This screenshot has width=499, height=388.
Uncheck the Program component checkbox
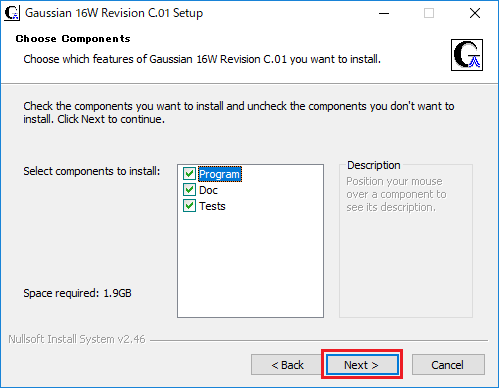[x=189, y=174]
